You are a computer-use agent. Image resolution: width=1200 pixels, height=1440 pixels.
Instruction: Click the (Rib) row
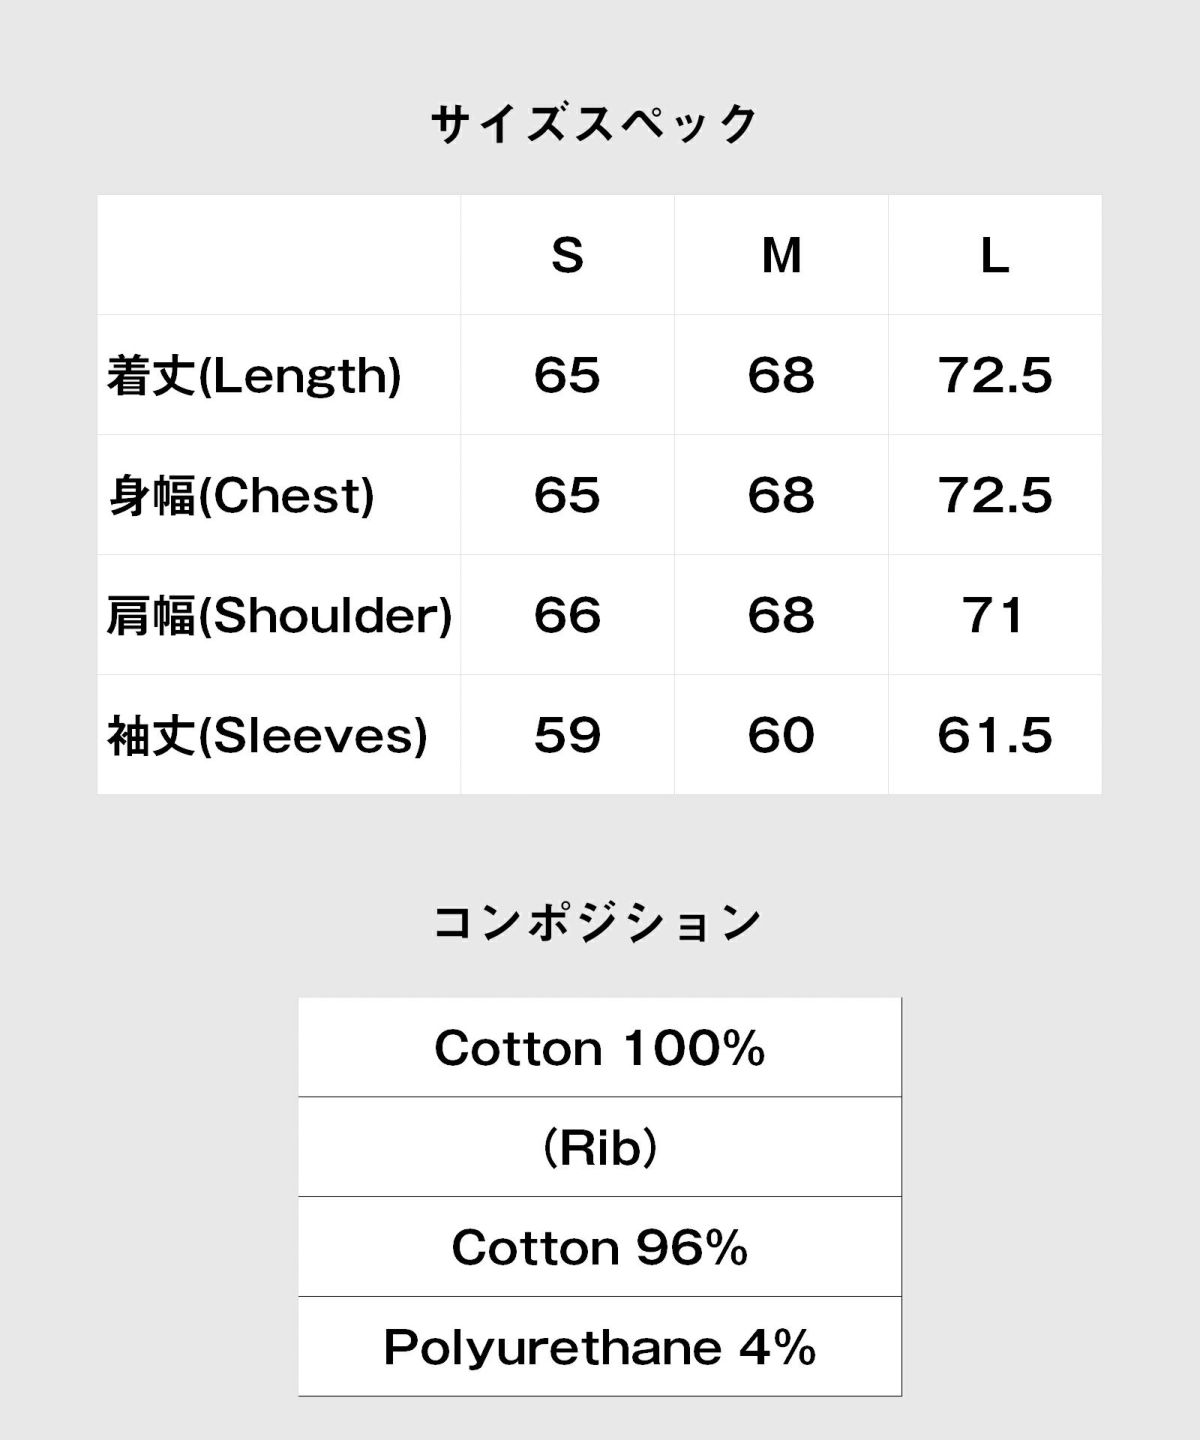point(600,1147)
